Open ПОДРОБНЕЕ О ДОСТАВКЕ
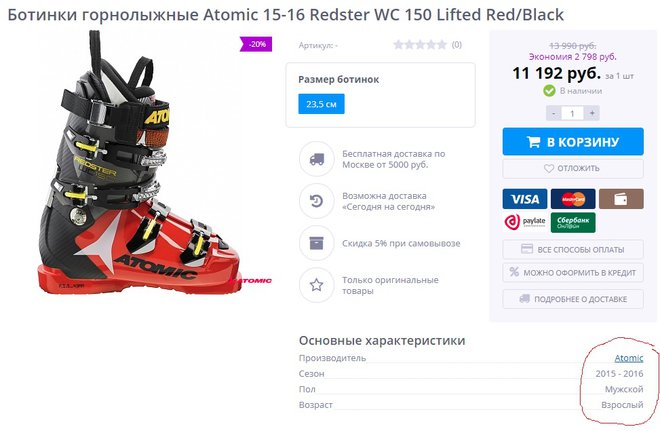Image resolution: width=660 pixels, height=431 pixels. tap(573, 299)
